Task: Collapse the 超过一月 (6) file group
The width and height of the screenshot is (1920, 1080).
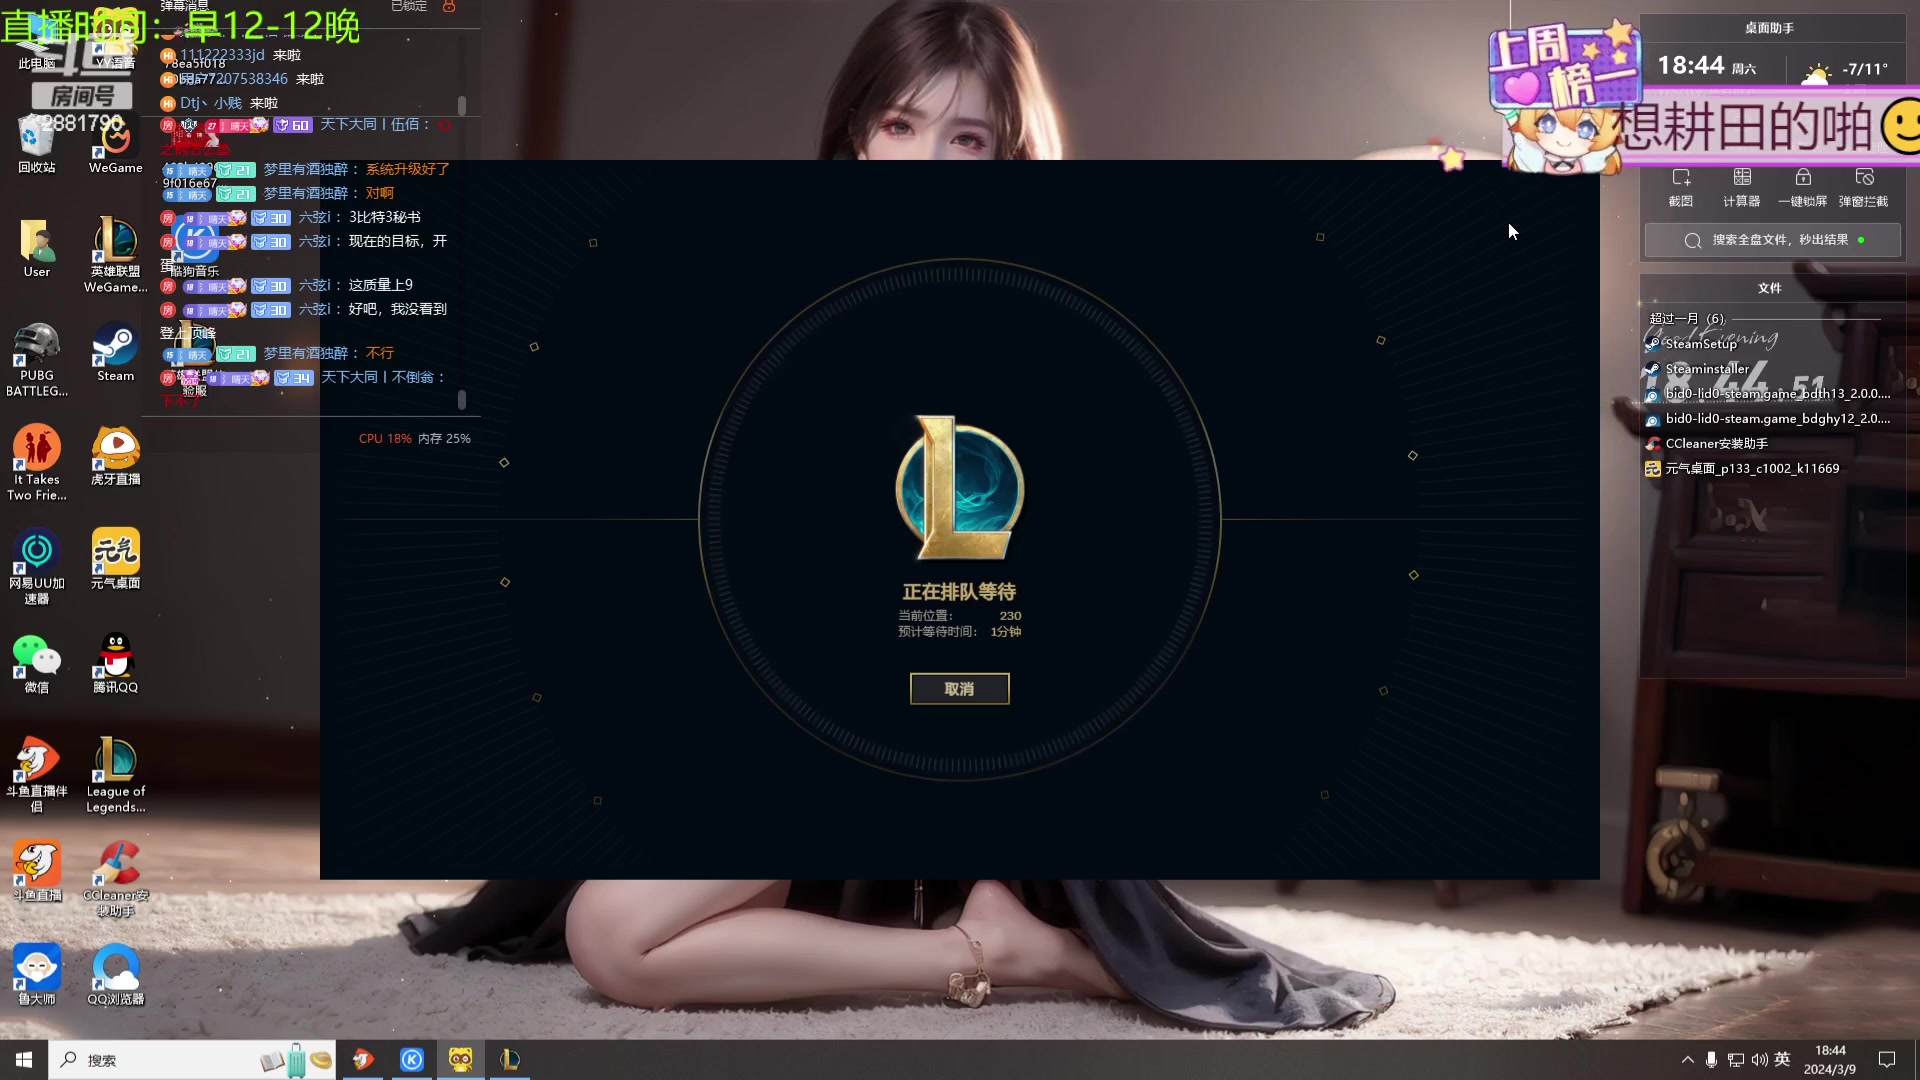Action: [x=1687, y=319]
